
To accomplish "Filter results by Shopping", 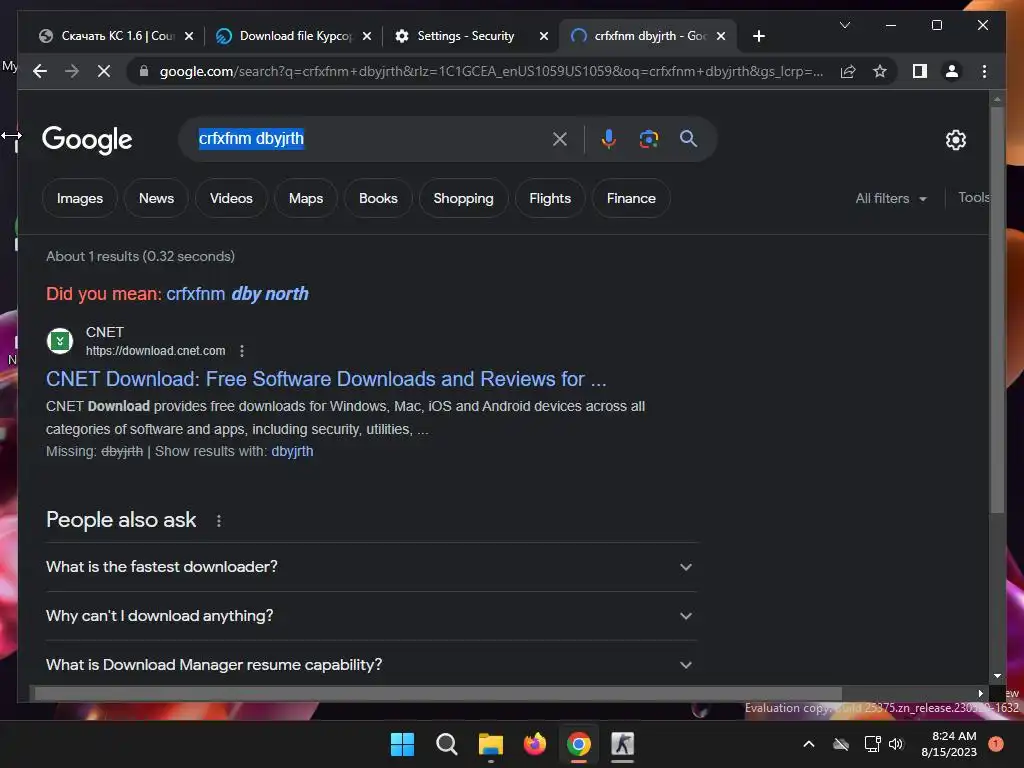I will point(463,199).
